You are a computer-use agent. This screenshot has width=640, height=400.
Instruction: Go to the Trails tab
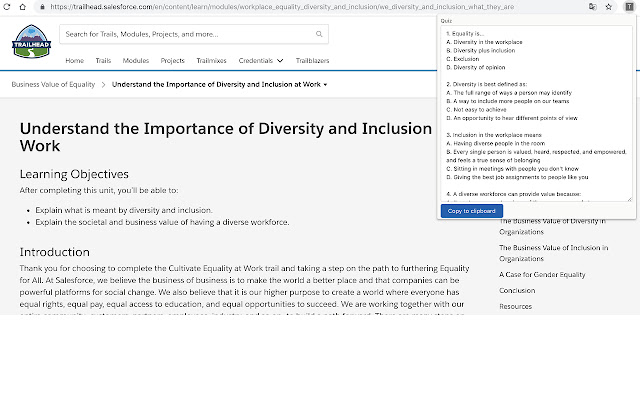pos(103,61)
